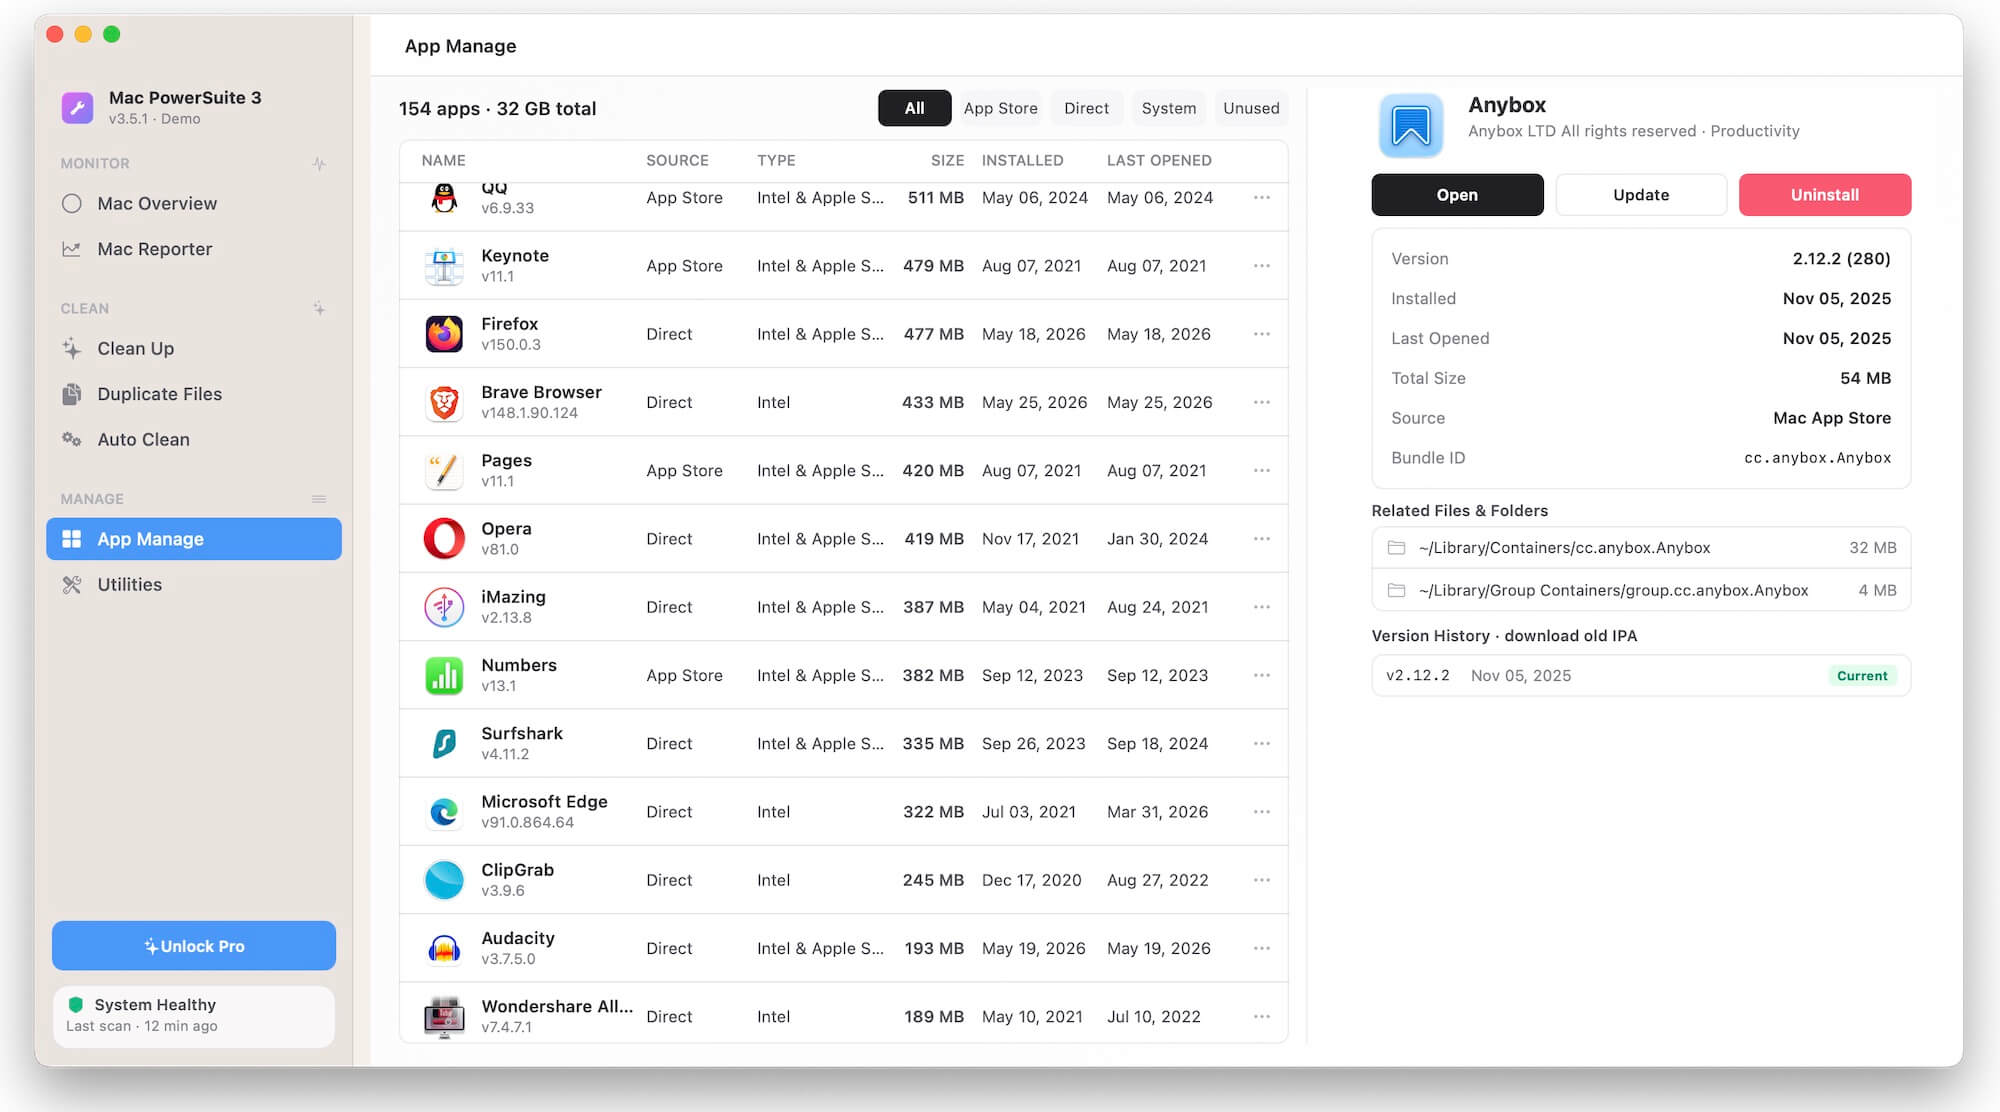Click the ClipGrab app icon

click(444, 880)
